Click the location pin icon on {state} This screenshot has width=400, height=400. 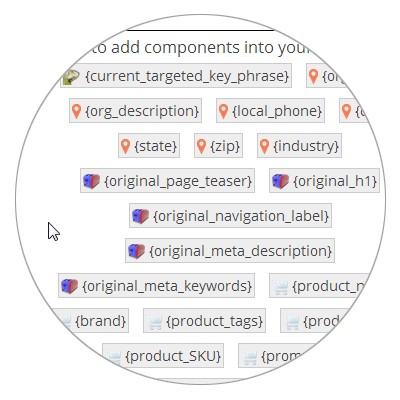coord(125,146)
